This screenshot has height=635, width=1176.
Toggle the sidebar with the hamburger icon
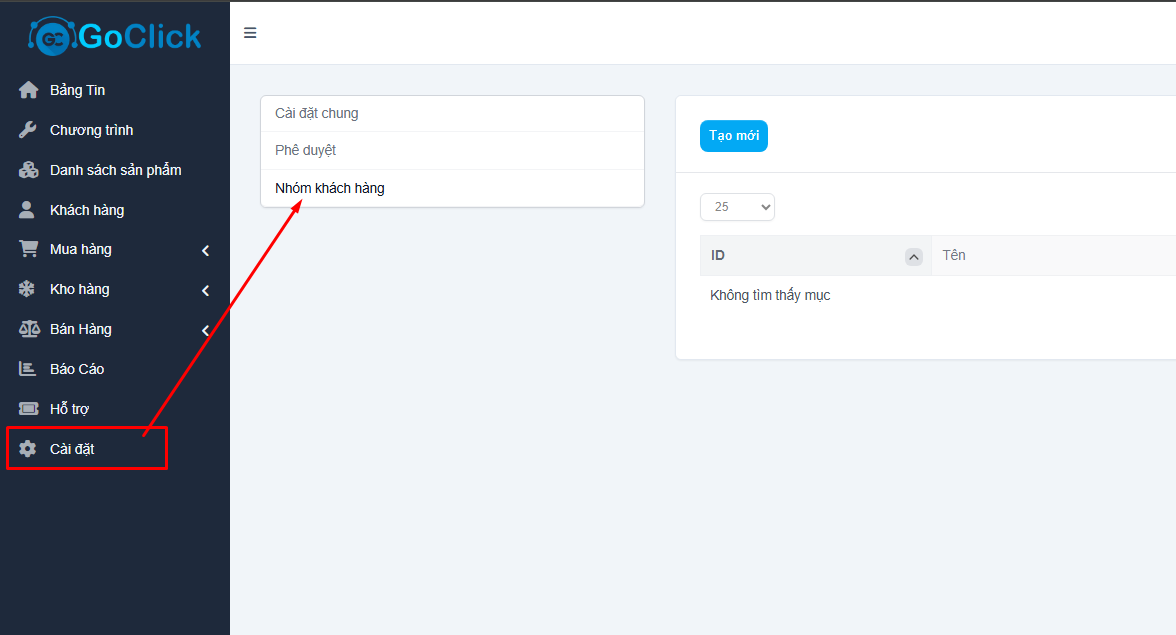250,33
